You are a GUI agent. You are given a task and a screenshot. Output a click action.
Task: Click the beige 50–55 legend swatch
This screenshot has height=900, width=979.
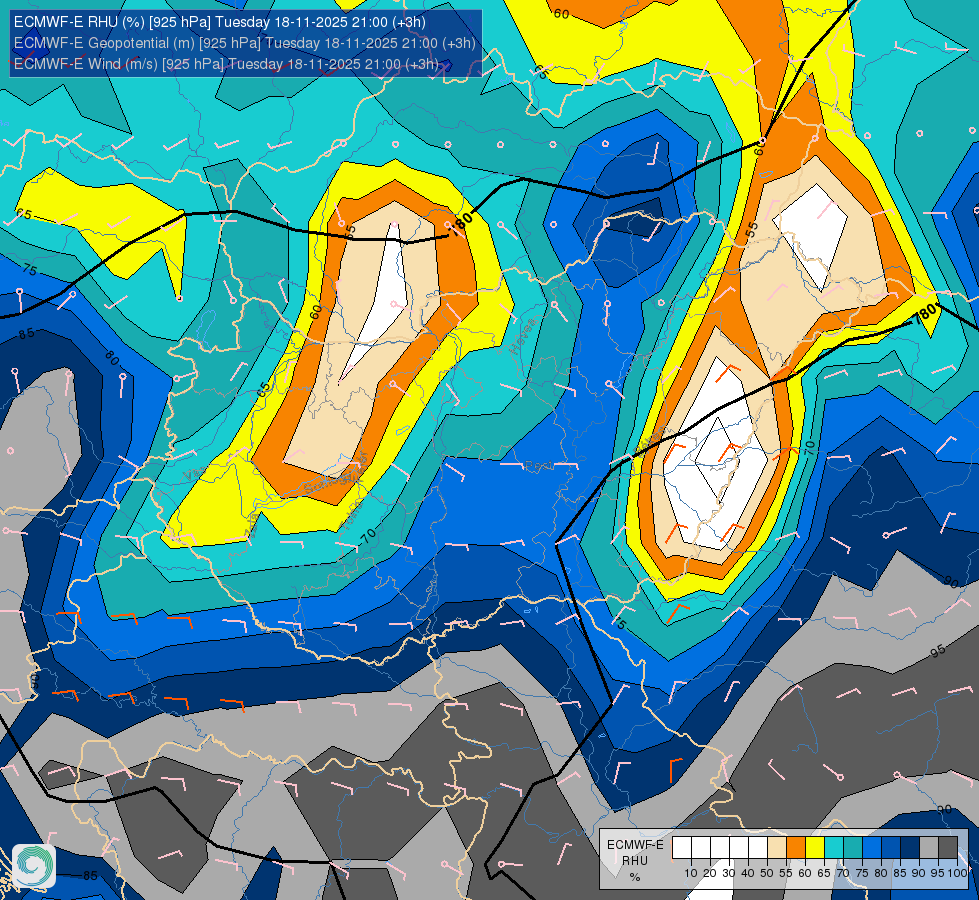777,847
